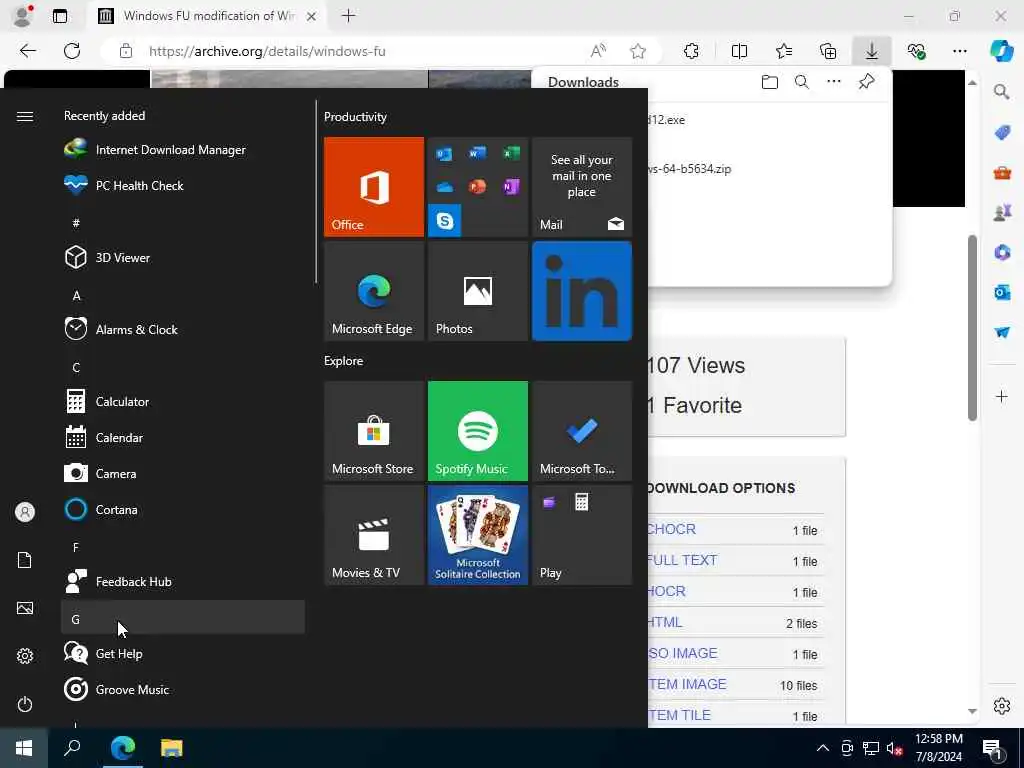Expand the Start menu hamburger
Image resolution: width=1024 pixels, height=768 pixels.
(25, 116)
